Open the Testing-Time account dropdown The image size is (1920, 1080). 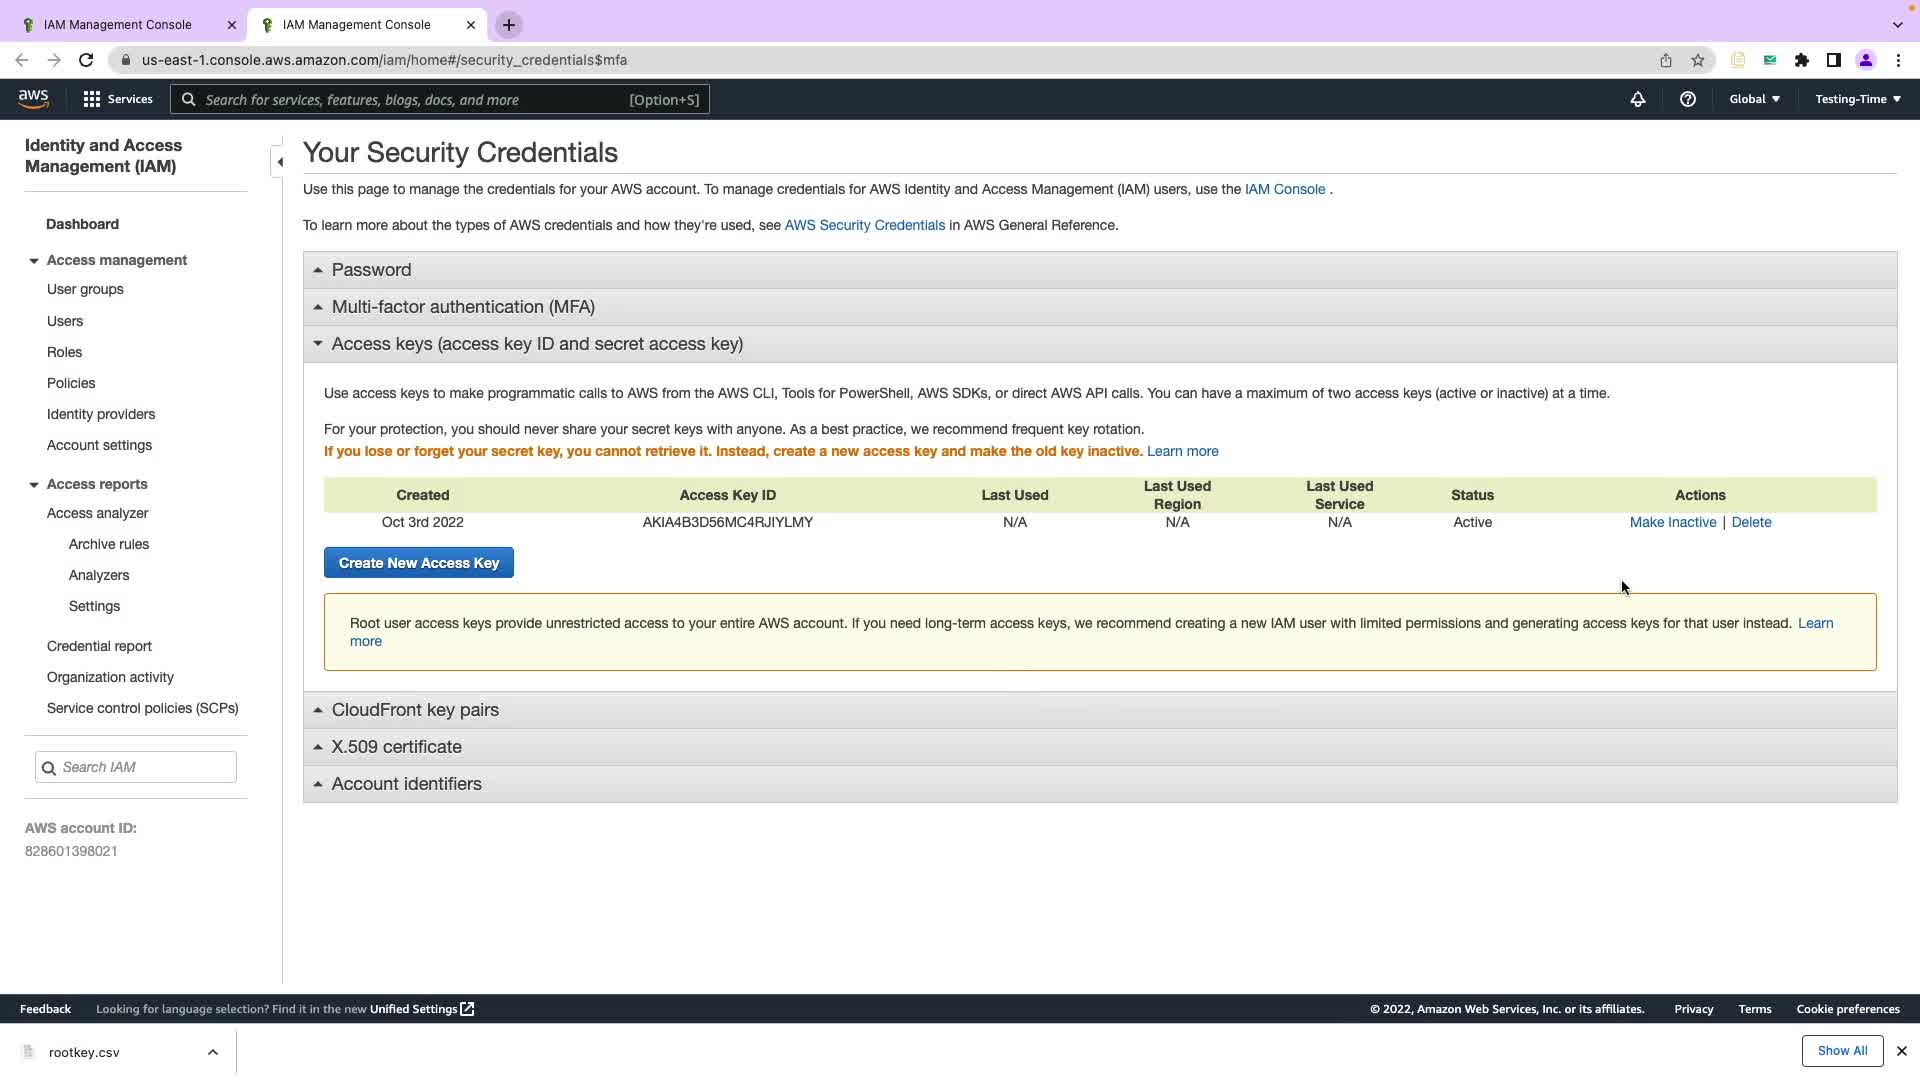coord(1857,99)
